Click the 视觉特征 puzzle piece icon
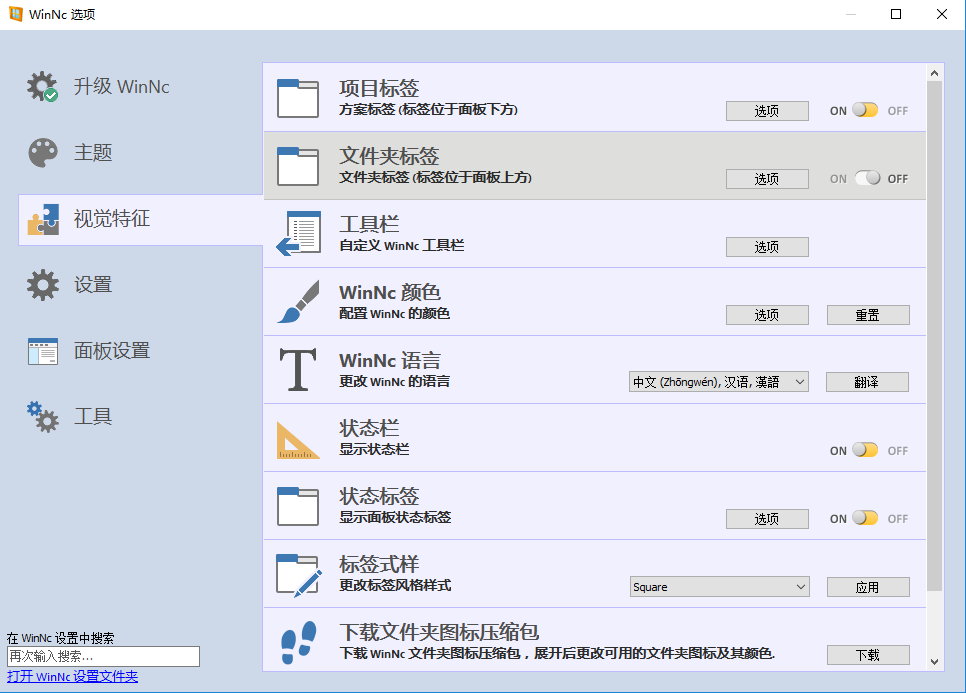This screenshot has width=966, height=693. [43, 219]
